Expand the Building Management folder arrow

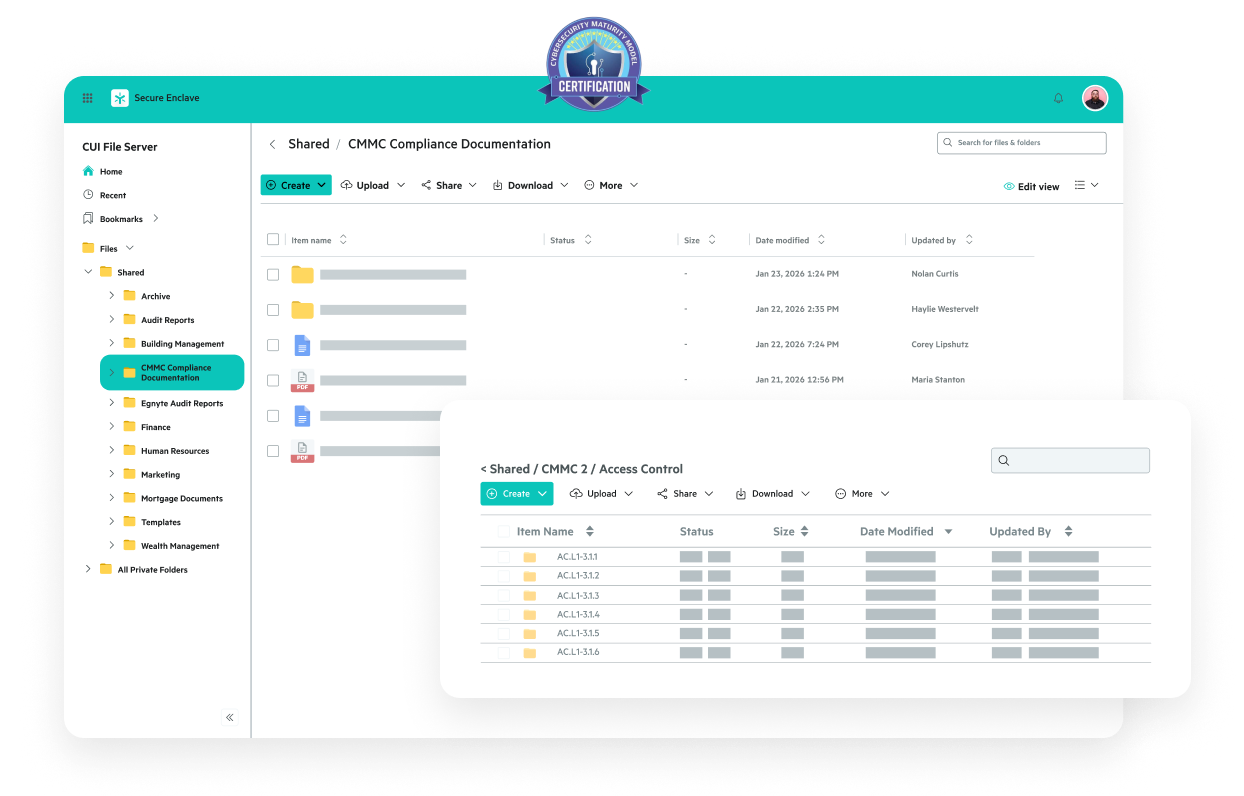click(x=111, y=343)
